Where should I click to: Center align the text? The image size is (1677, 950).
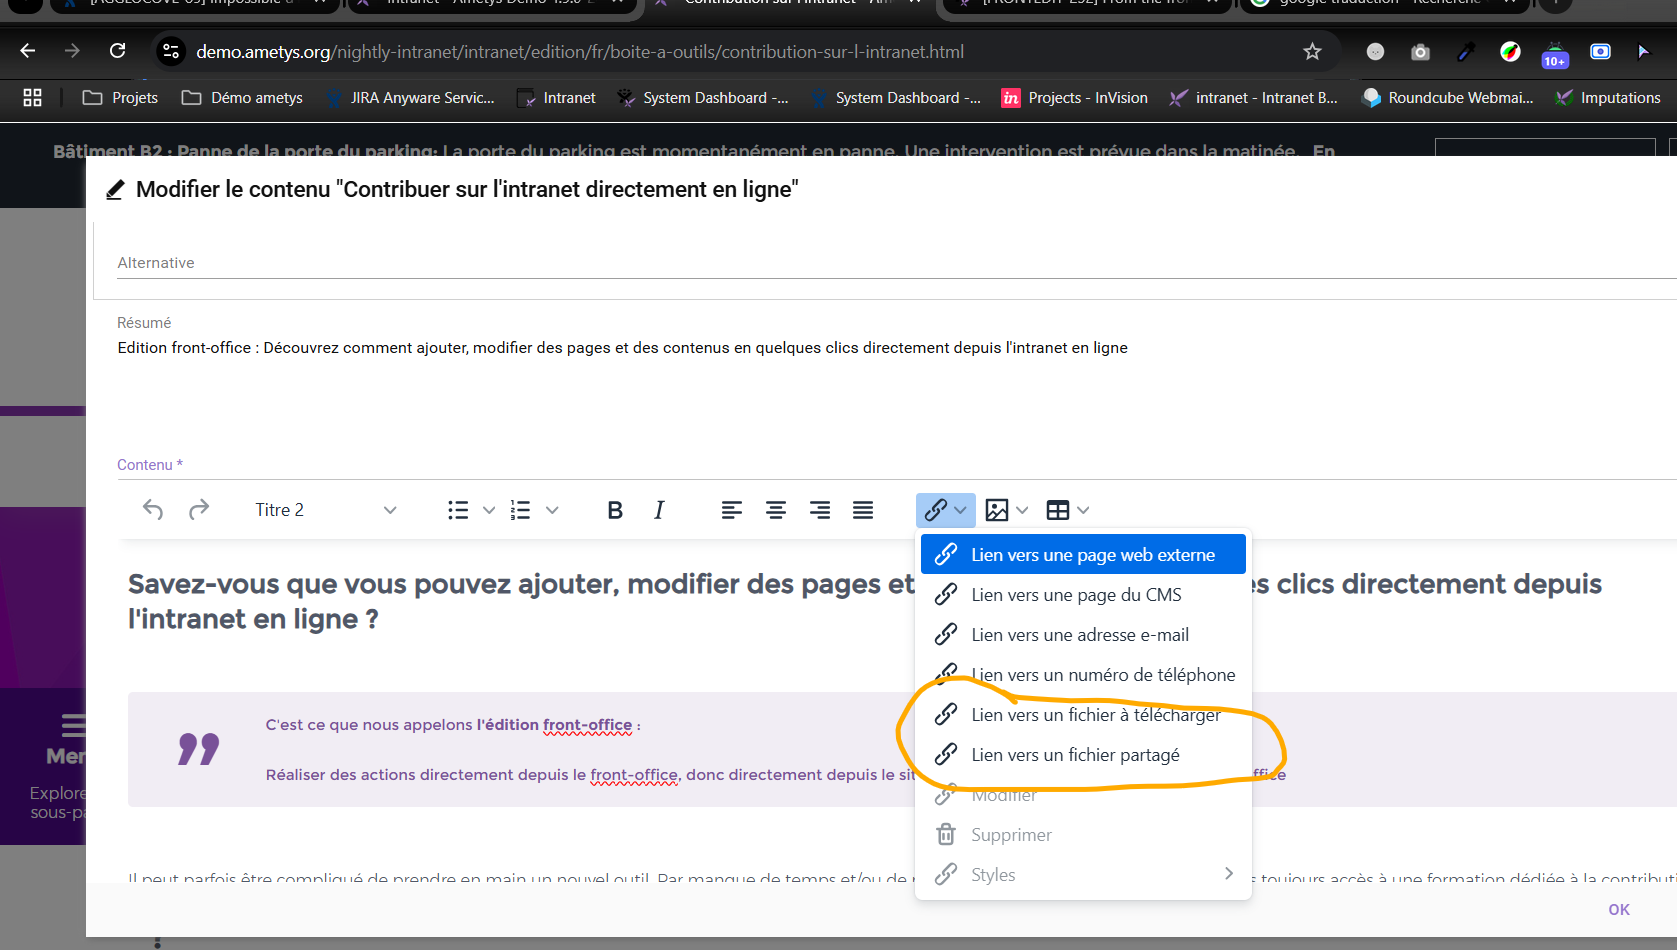tap(776, 510)
